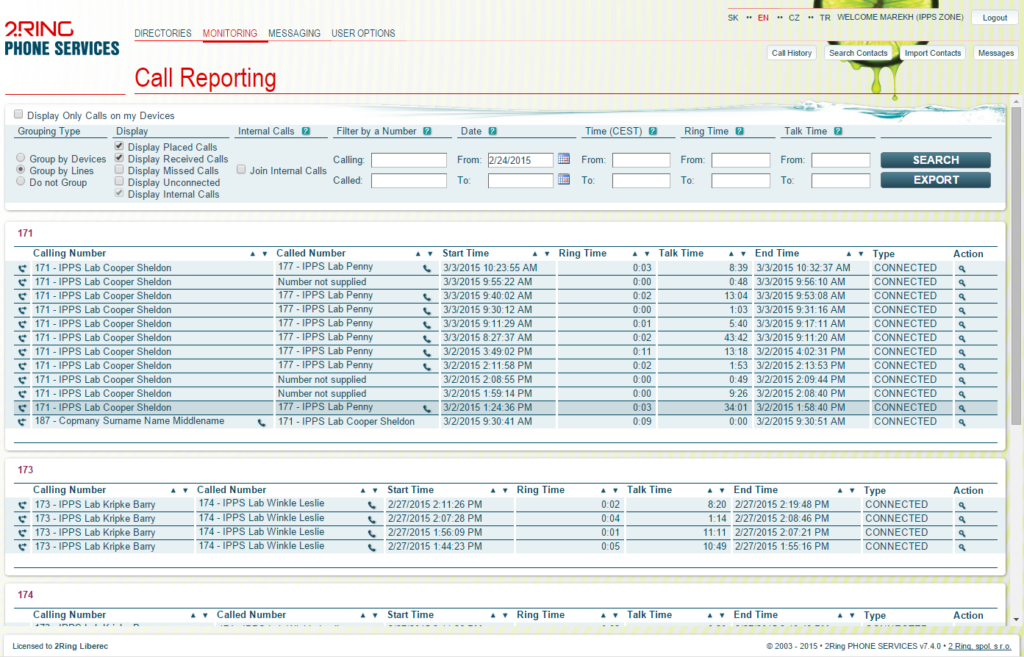The width and height of the screenshot is (1024, 657).
Task: Click the help icon next to Talk Time
Action: coord(838,131)
